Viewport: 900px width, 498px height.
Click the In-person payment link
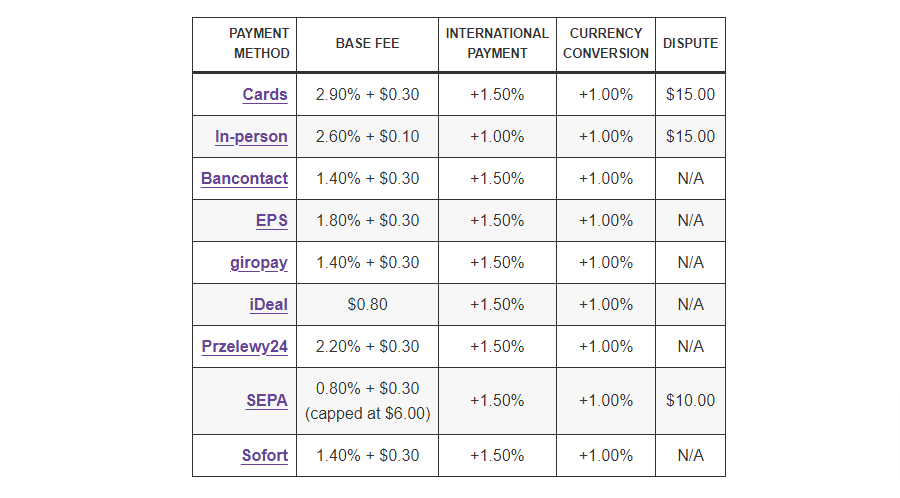pos(251,137)
